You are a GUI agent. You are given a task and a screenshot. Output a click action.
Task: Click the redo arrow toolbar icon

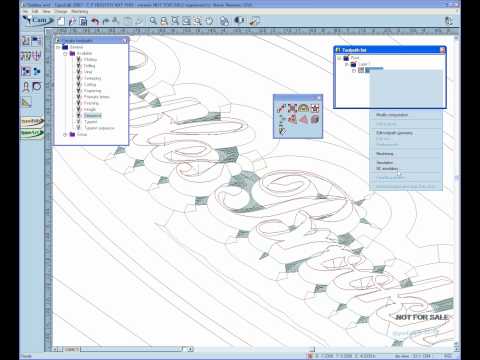106,21
